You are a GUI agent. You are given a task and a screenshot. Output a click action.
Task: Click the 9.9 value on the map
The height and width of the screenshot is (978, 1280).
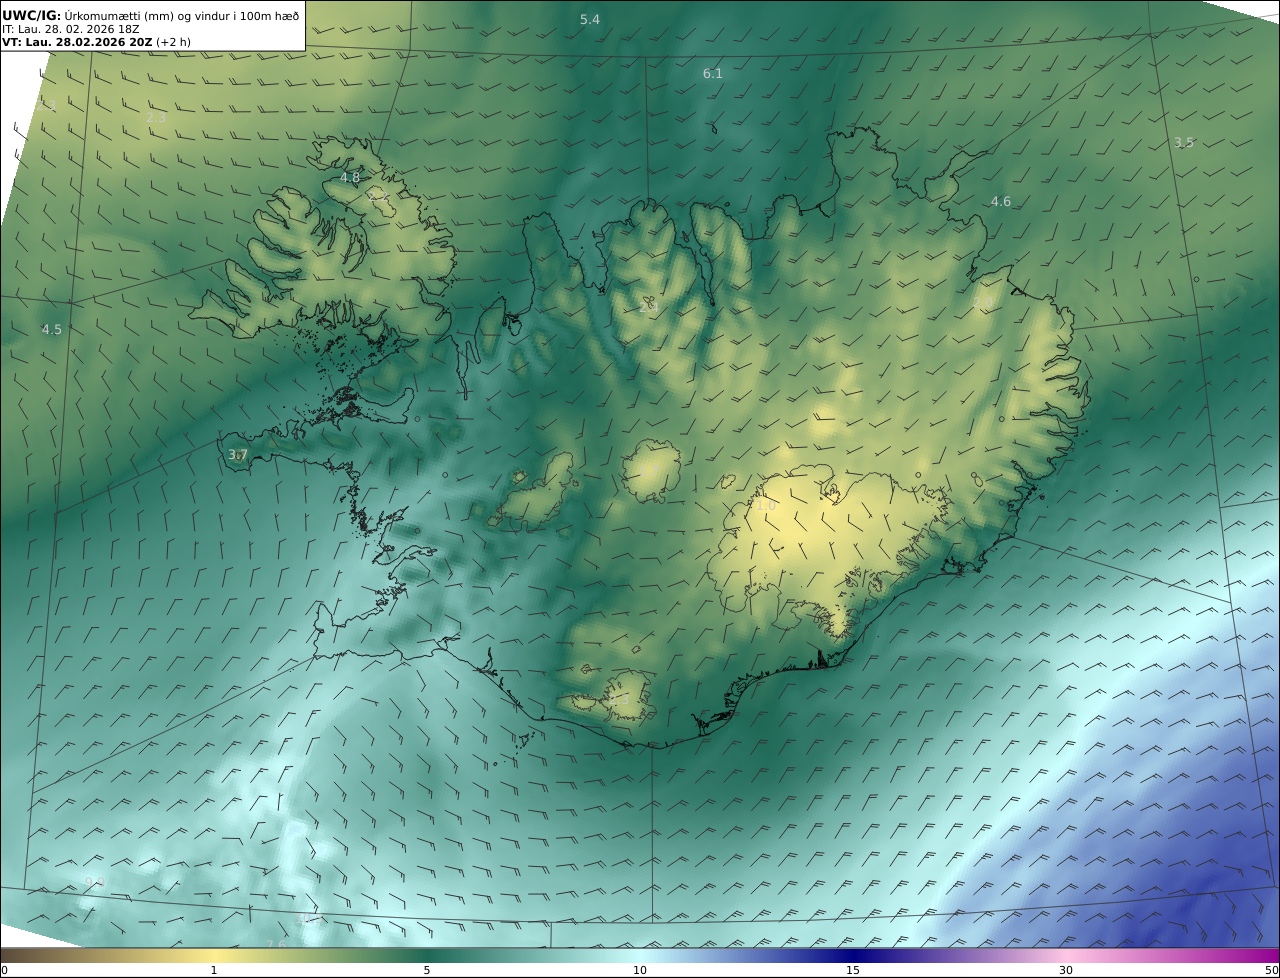[94, 882]
